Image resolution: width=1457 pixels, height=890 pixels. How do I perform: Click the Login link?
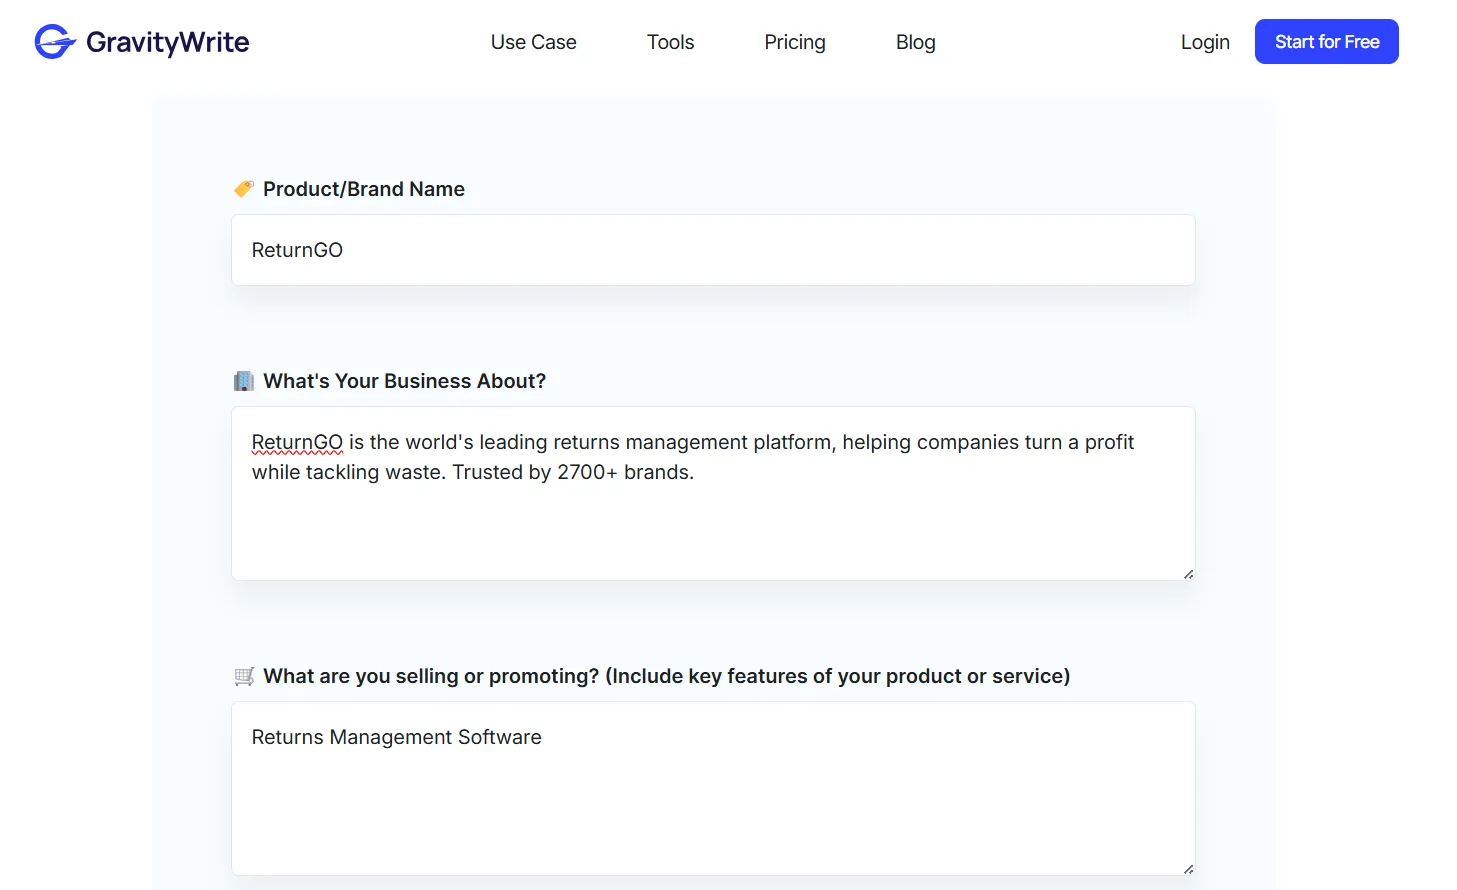1205,42
